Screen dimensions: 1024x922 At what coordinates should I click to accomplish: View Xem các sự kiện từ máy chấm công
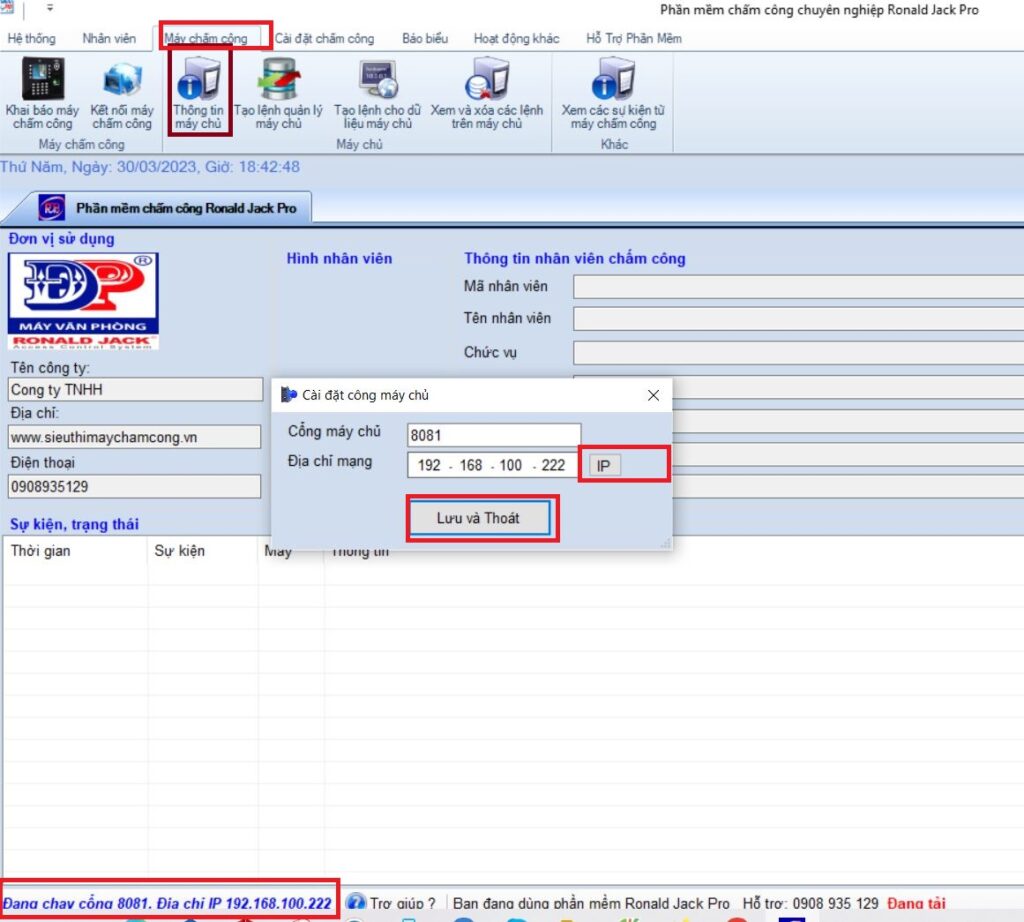point(613,93)
